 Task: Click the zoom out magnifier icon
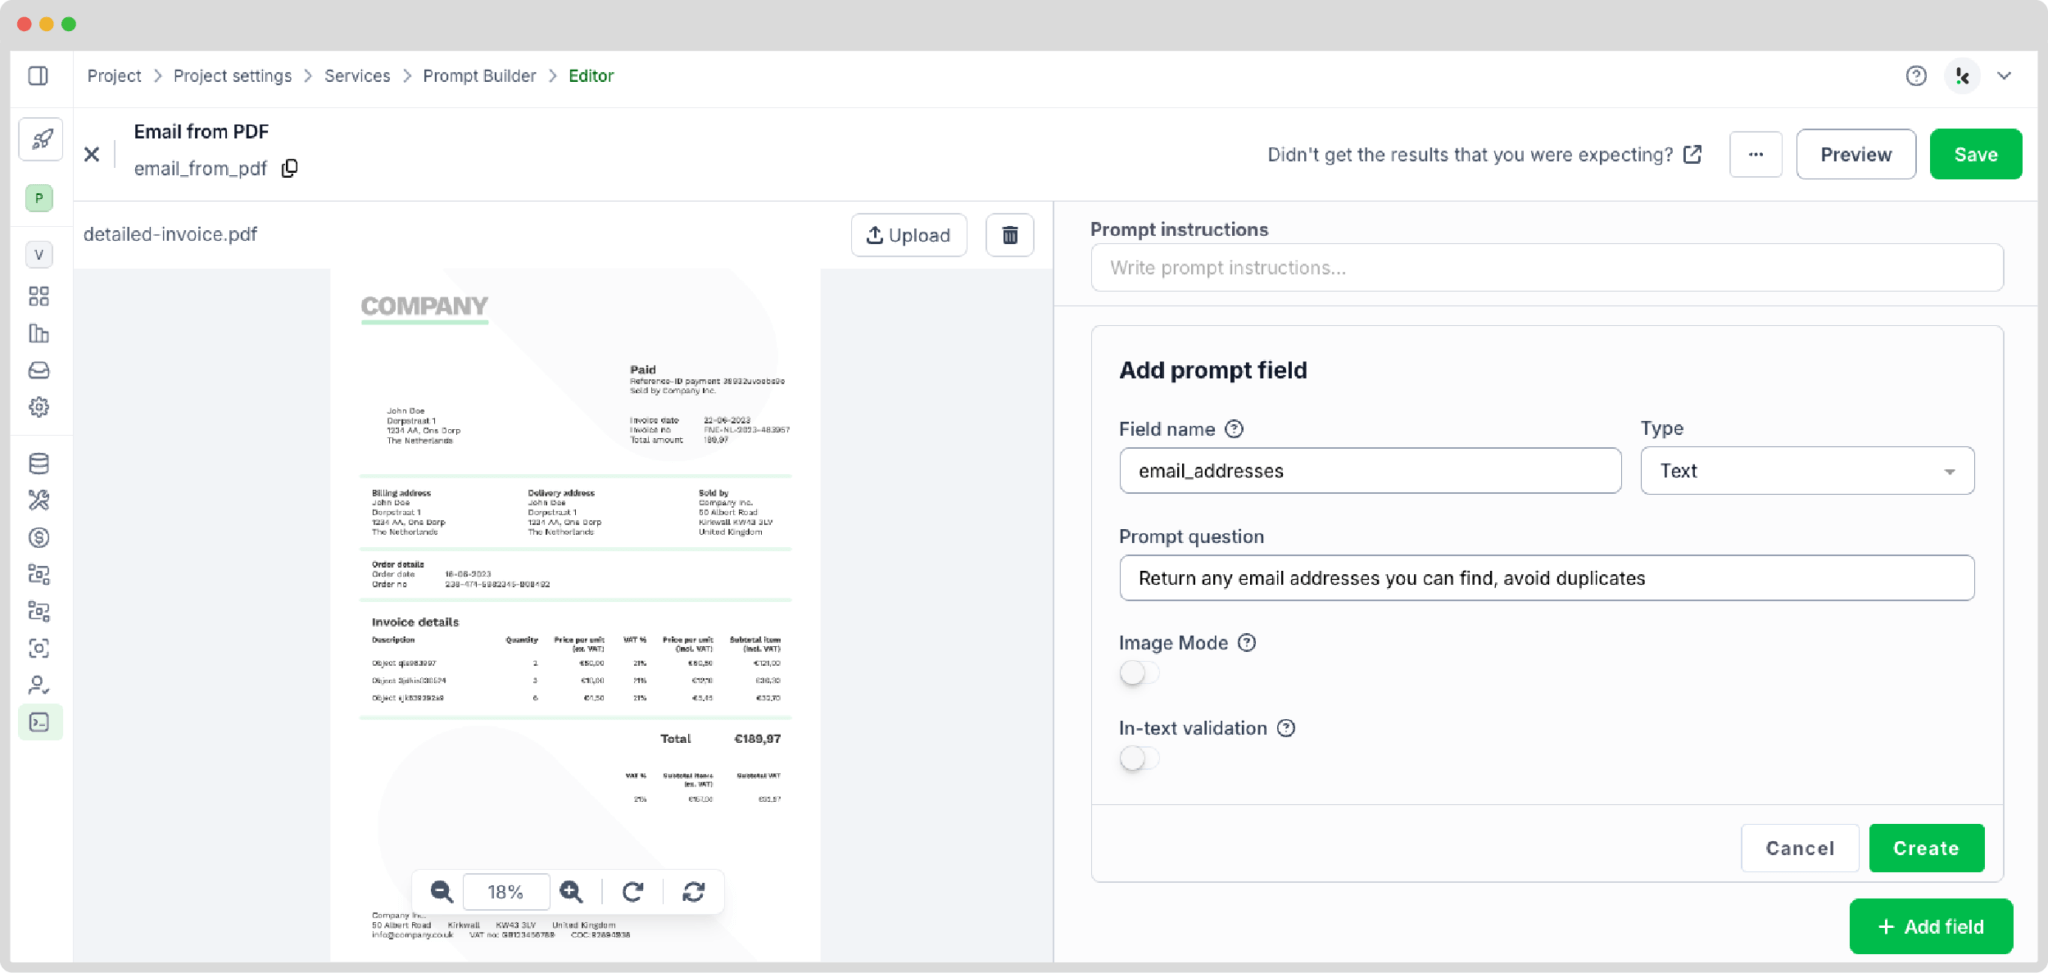(441, 891)
